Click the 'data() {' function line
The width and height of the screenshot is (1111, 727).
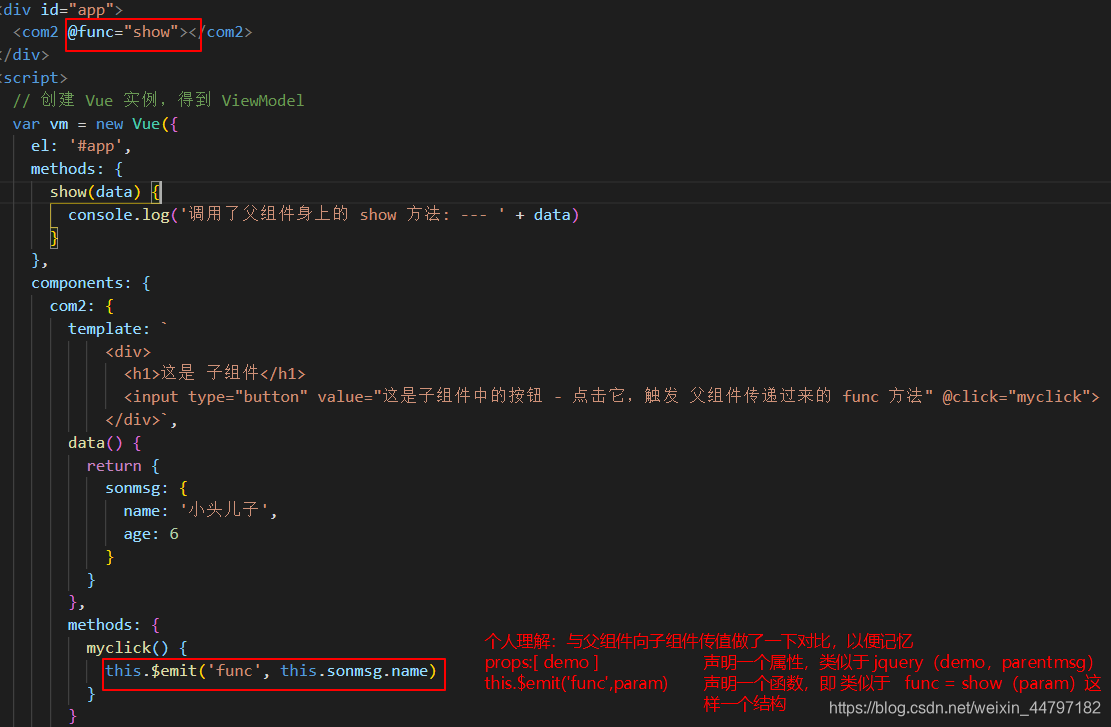point(105,443)
